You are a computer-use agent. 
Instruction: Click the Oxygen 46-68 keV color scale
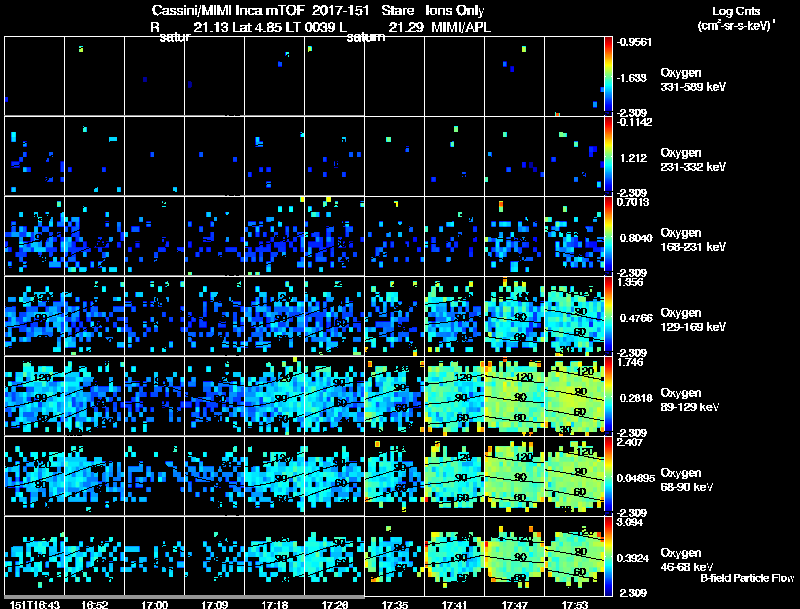click(x=608, y=556)
